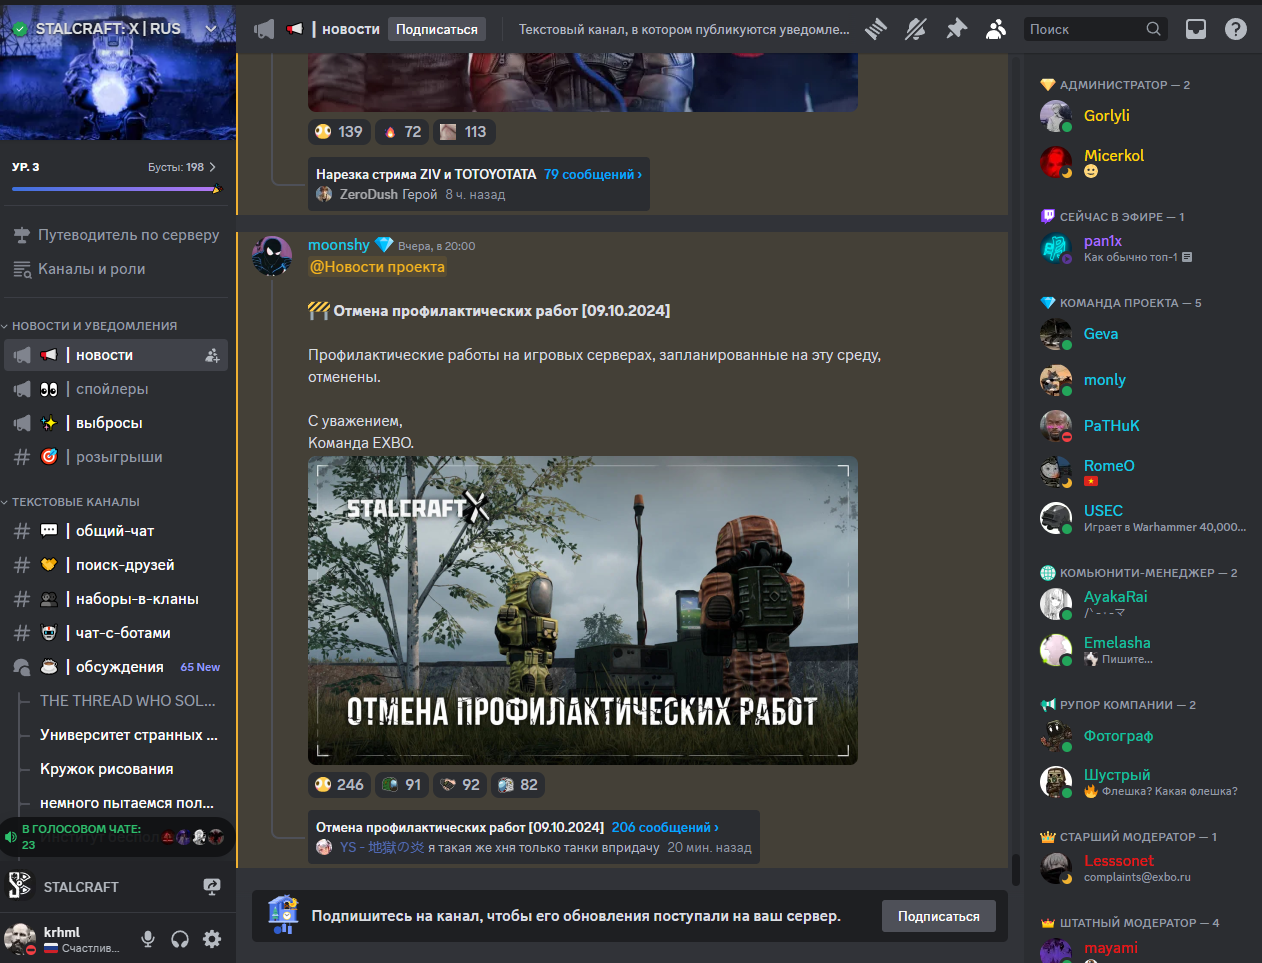Open the Университет странных thread

[x=128, y=735]
